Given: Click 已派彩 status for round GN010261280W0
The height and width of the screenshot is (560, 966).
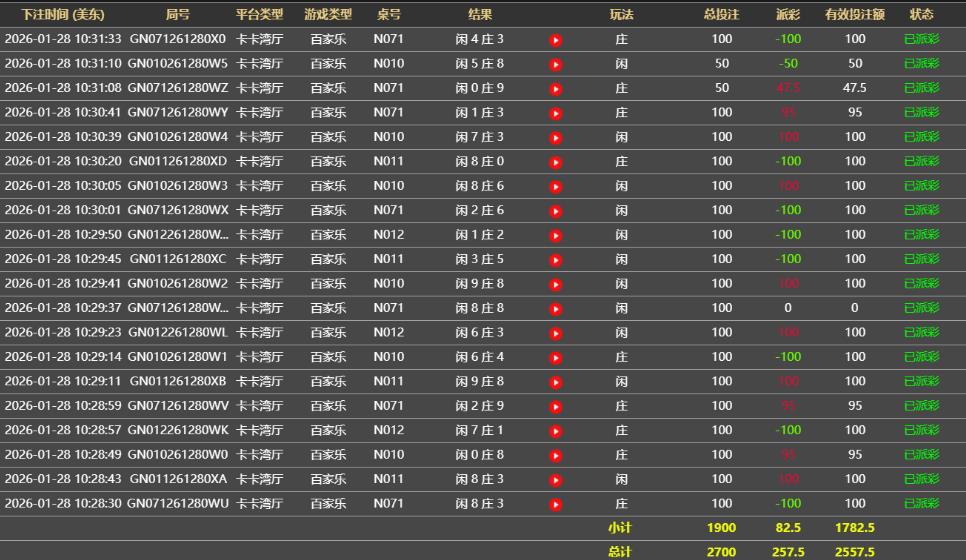Looking at the screenshot, I should point(921,455).
